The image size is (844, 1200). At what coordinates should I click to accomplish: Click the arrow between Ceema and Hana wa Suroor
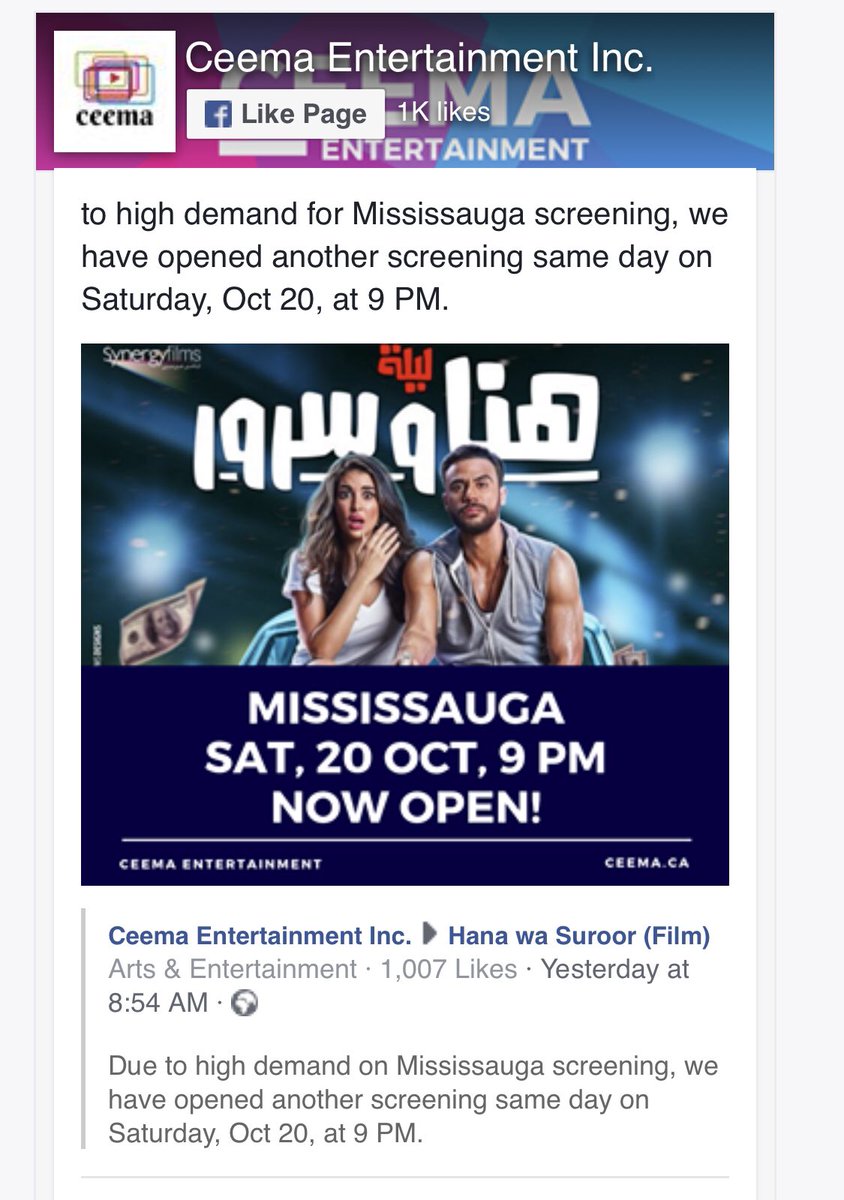[x=431, y=936]
